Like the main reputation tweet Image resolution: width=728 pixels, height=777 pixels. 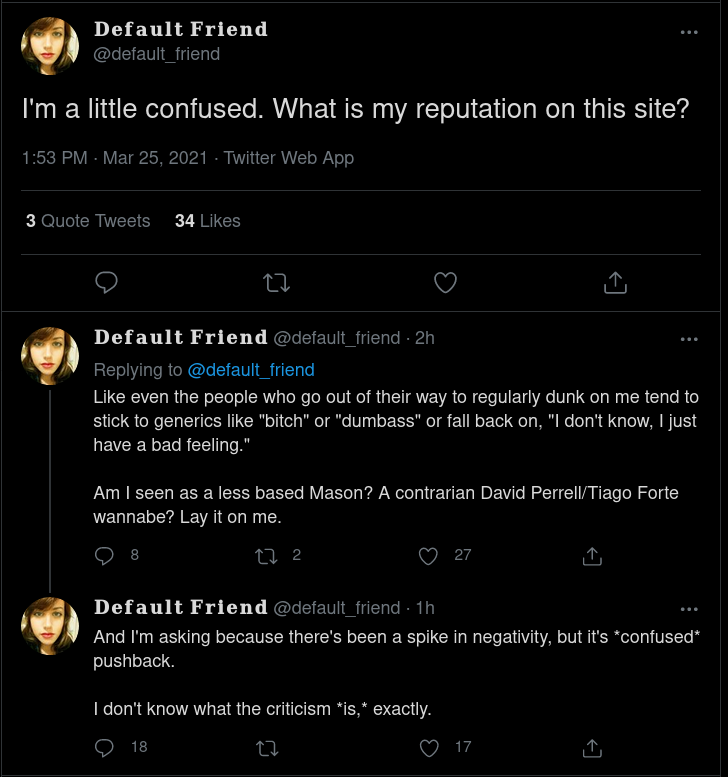[446, 283]
